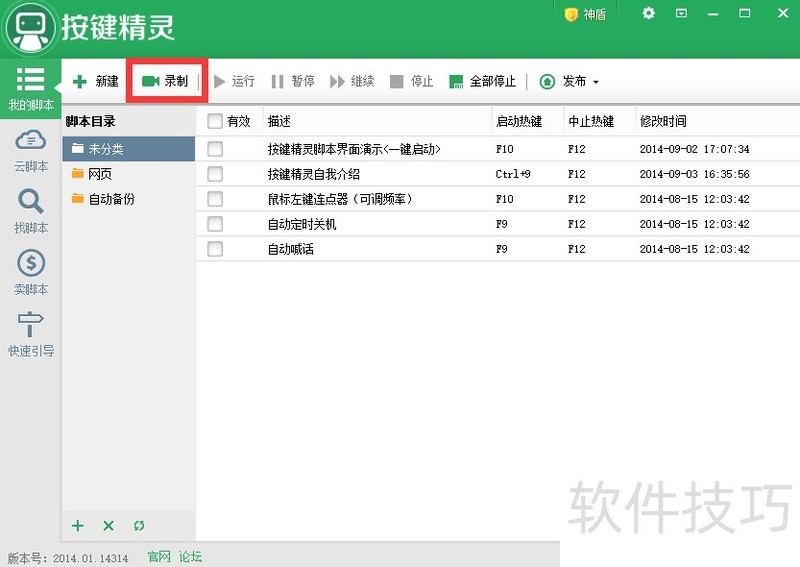Open the title bar dropdown menu icon

click(x=681, y=13)
